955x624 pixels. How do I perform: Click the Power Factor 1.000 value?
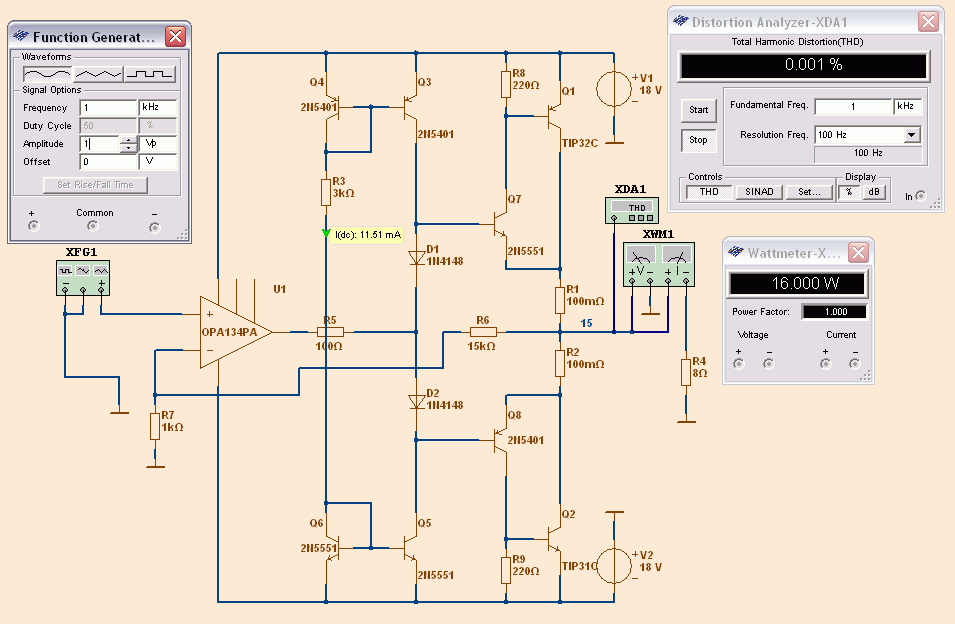[835, 312]
